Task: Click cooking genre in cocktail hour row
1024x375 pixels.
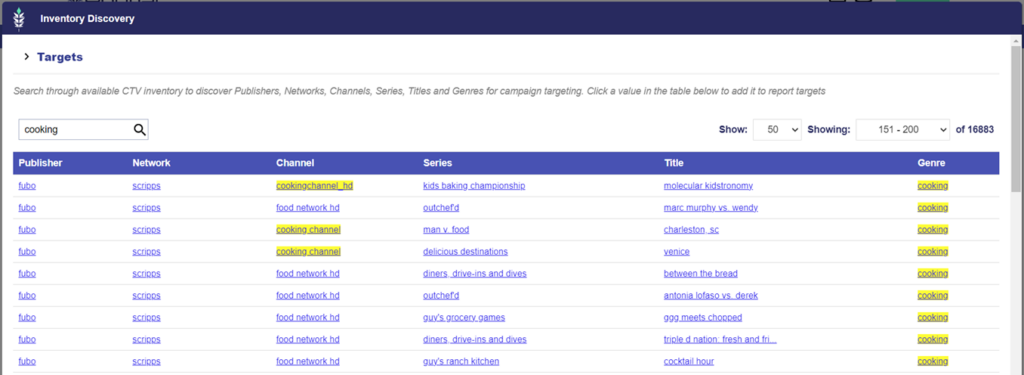Action: point(933,361)
